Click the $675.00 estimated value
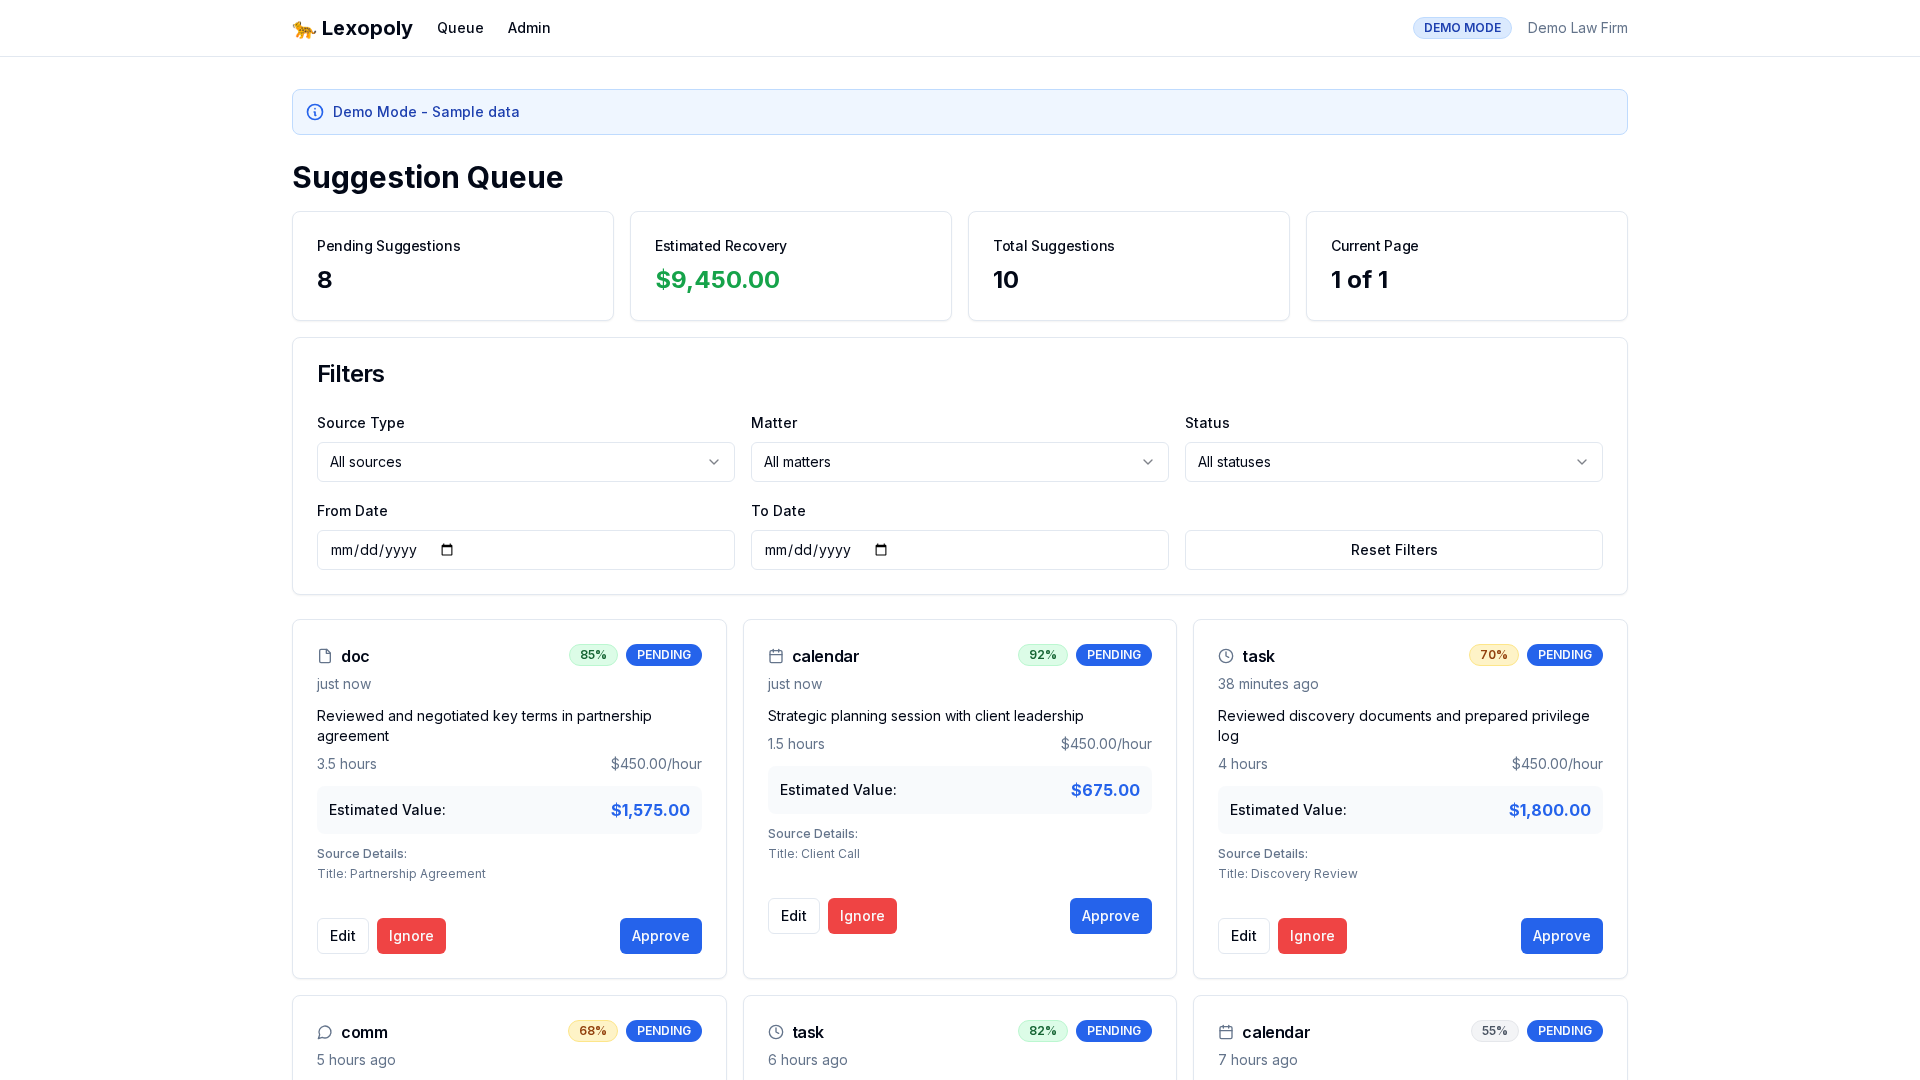The height and width of the screenshot is (1080, 1920). (1105, 790)
